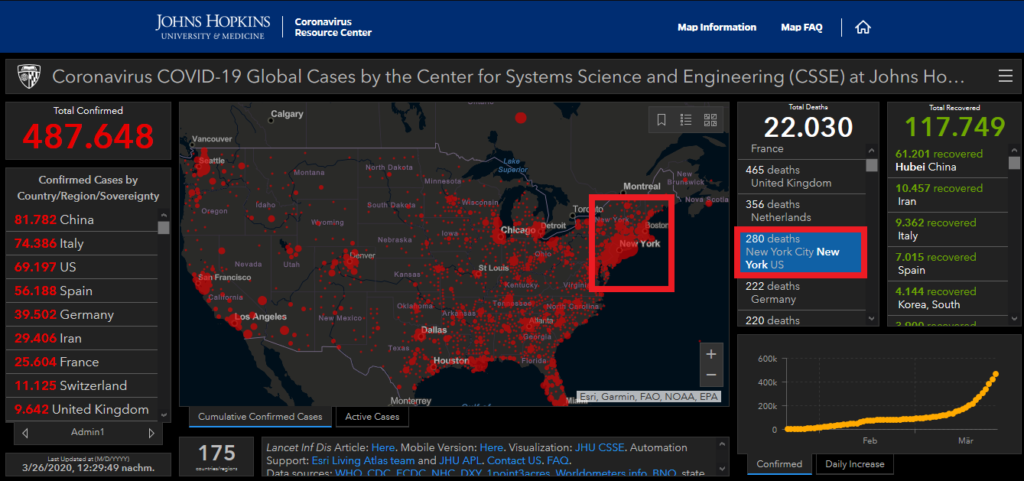
Task: Click the Chicago label on map
Action: tap(518, 230)
